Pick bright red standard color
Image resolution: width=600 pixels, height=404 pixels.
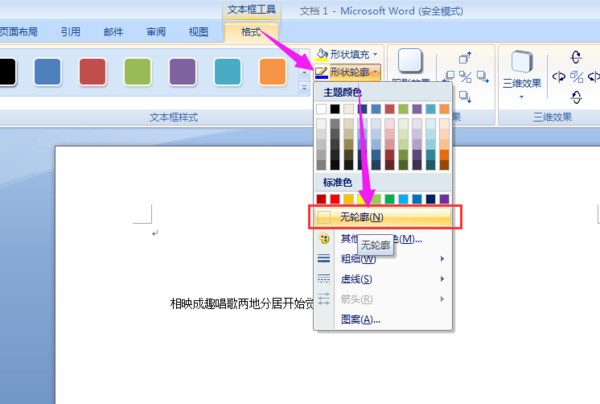tap(335, 199)
